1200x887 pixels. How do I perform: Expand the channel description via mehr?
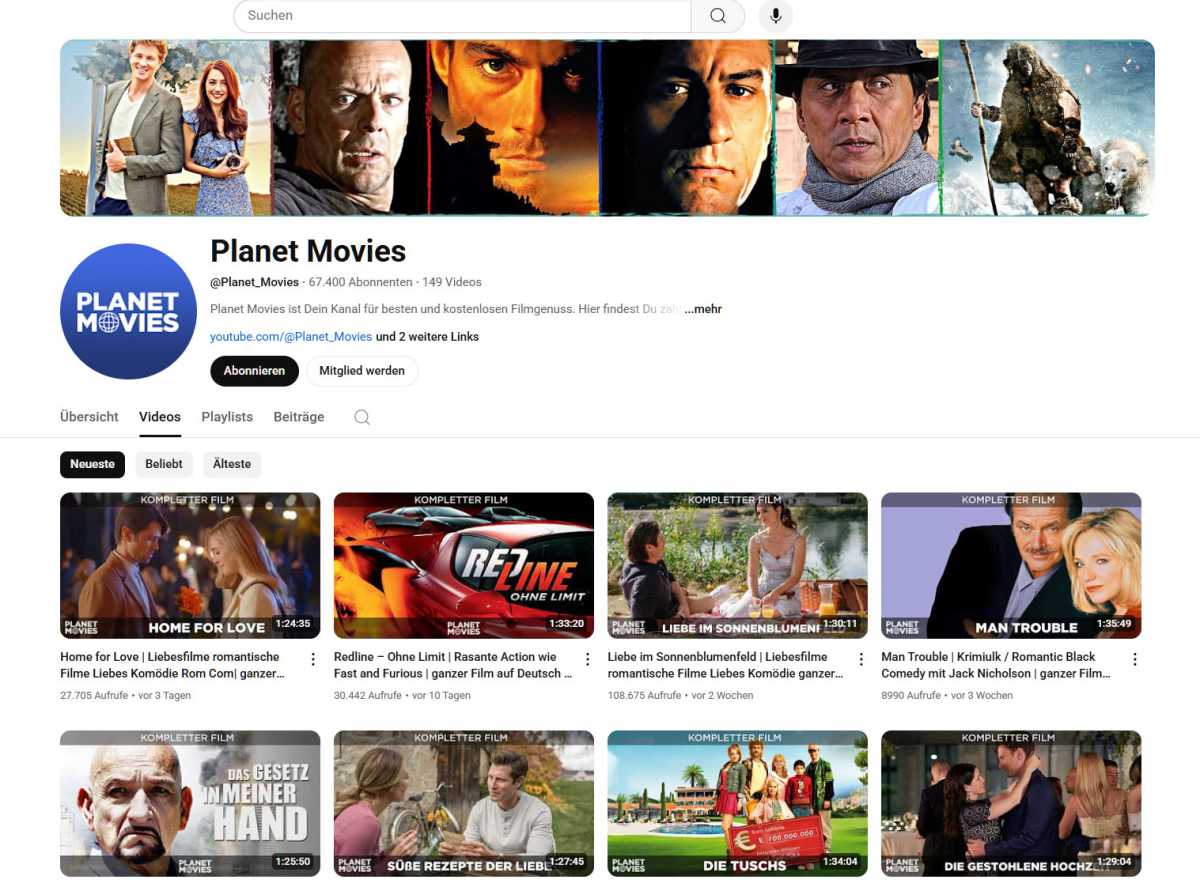703,308
